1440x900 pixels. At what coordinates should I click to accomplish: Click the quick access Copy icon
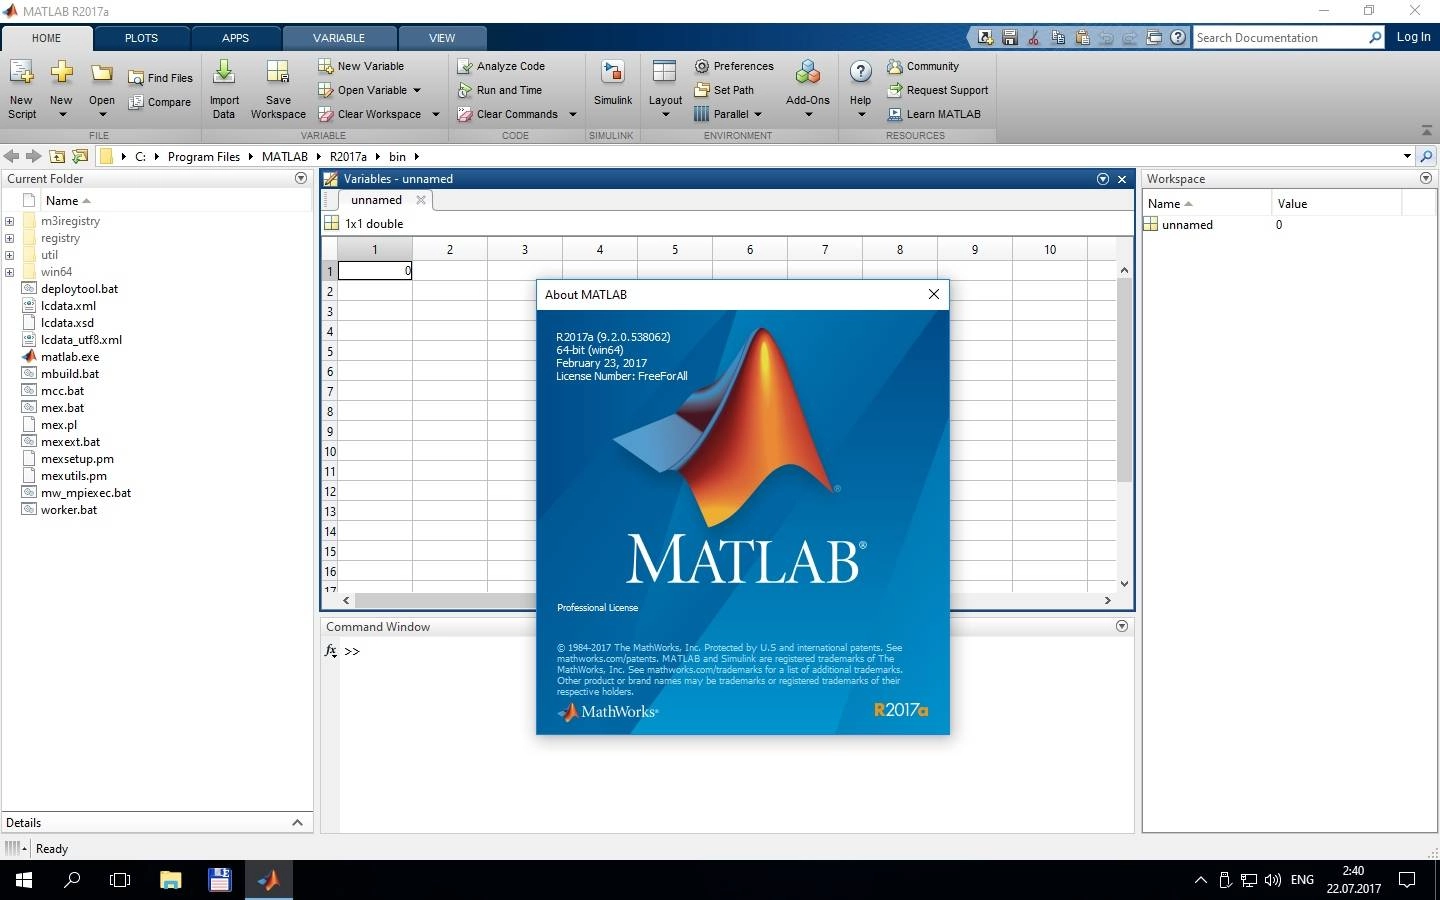coord(1058,38)
